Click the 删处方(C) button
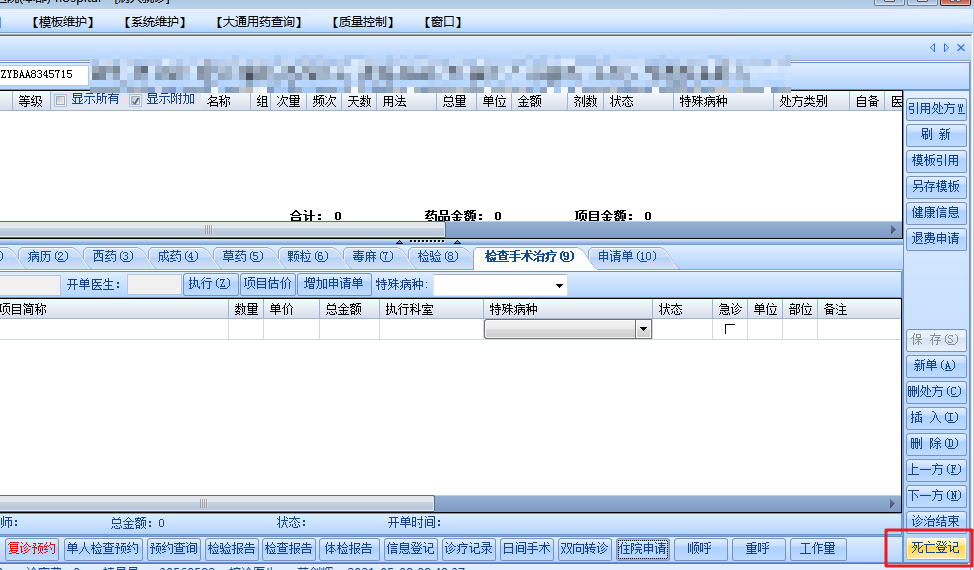The width and height of the screenshot is (974, 570). (934, 392)
